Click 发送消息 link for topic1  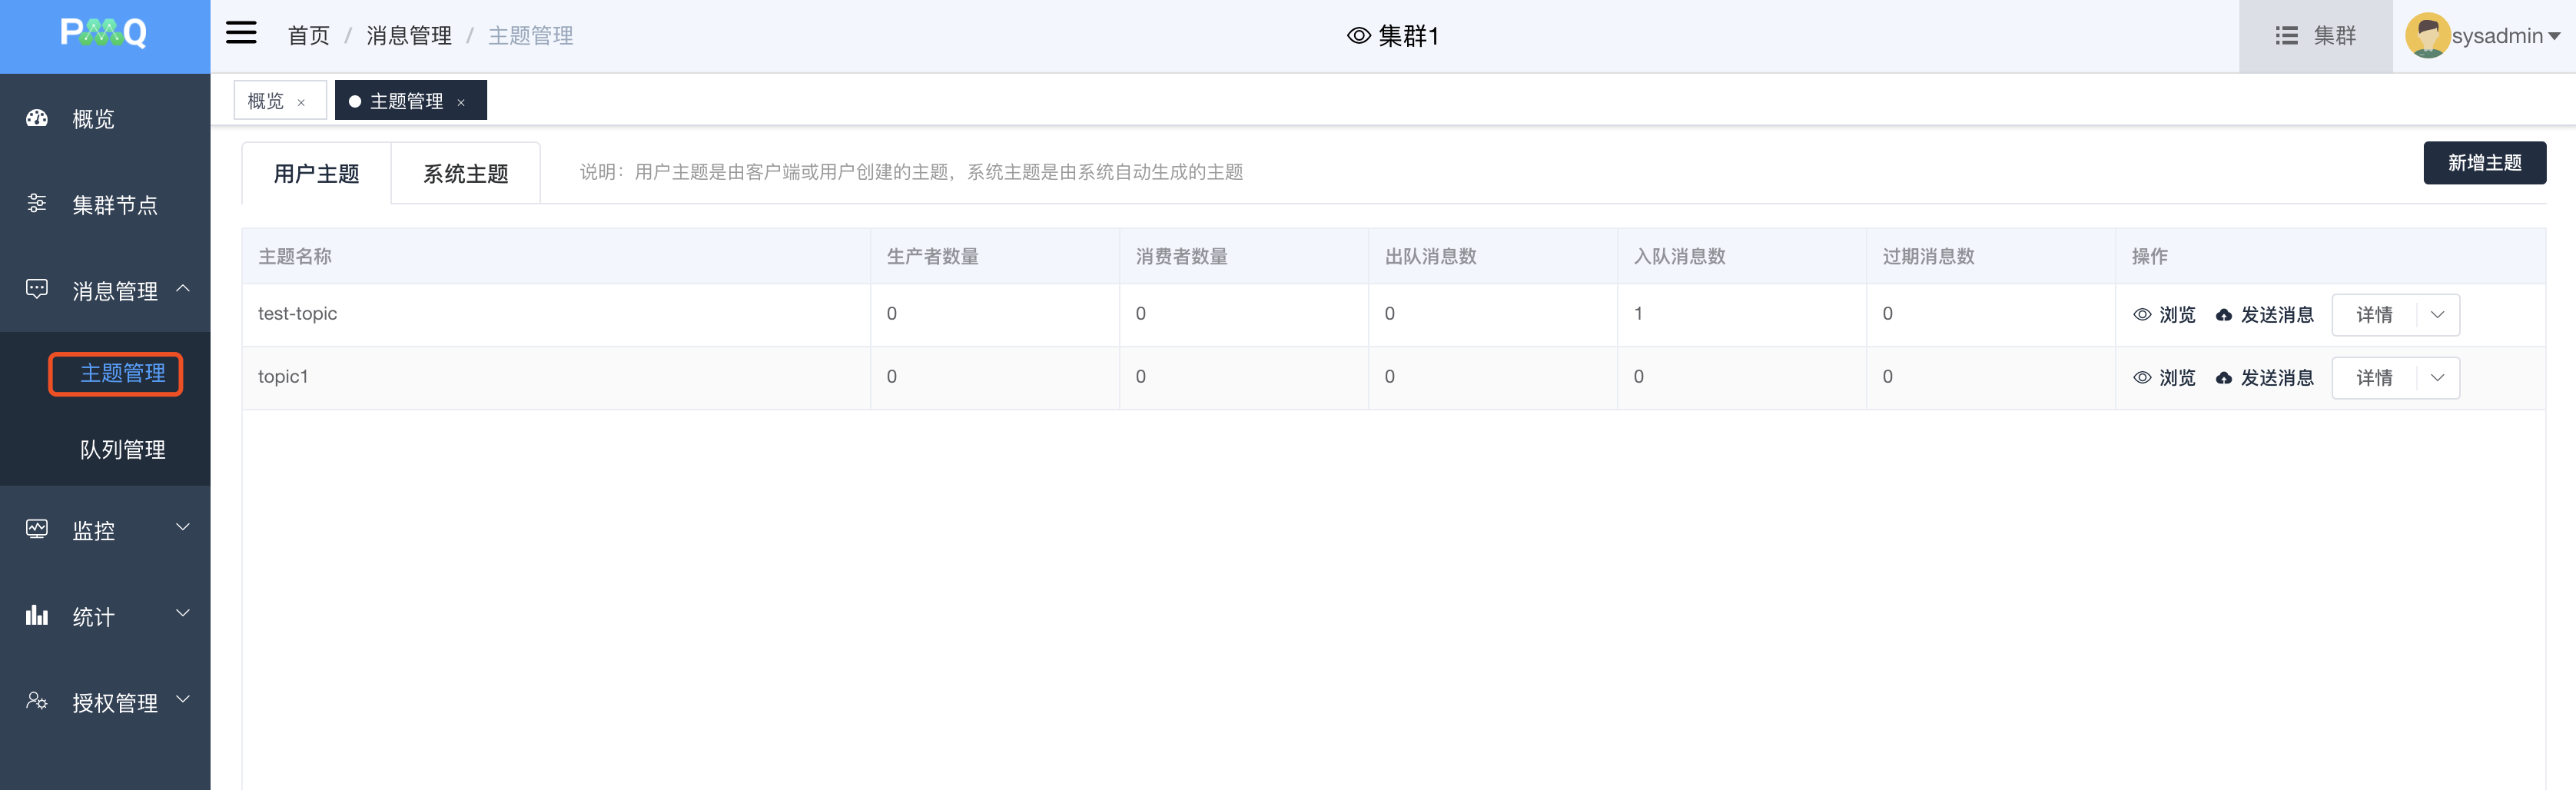[2277, 378]
